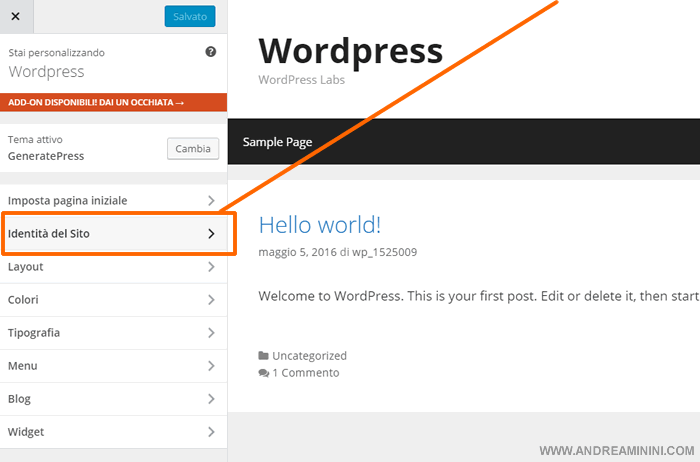The width and height of the screenshot is (700, 462).
Task: Click the Cambia theme button
Action: click(193, 149)
